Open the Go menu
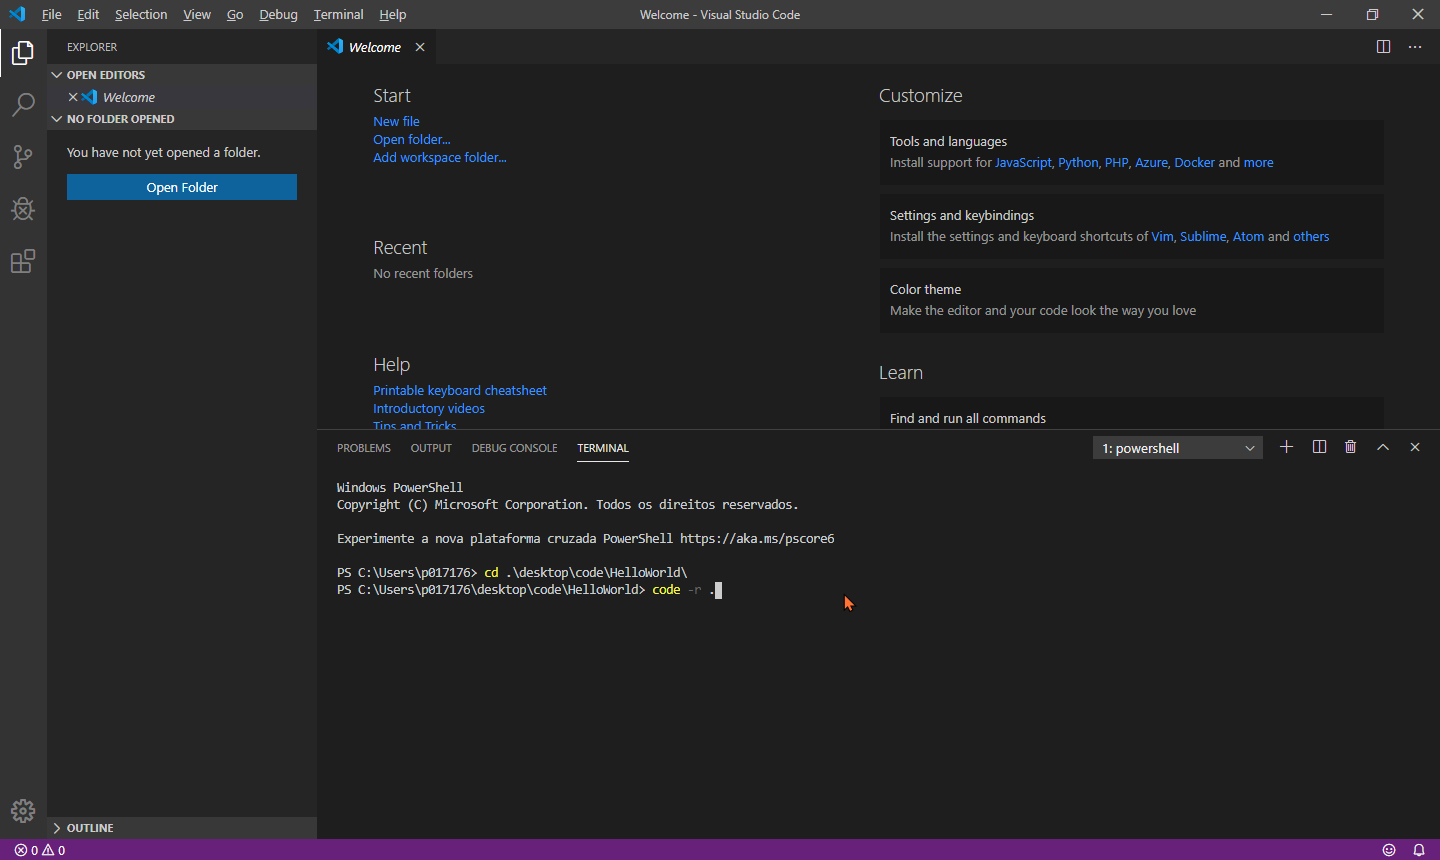1440x860 pixels. pyautogui.click(x=235, y=14)
